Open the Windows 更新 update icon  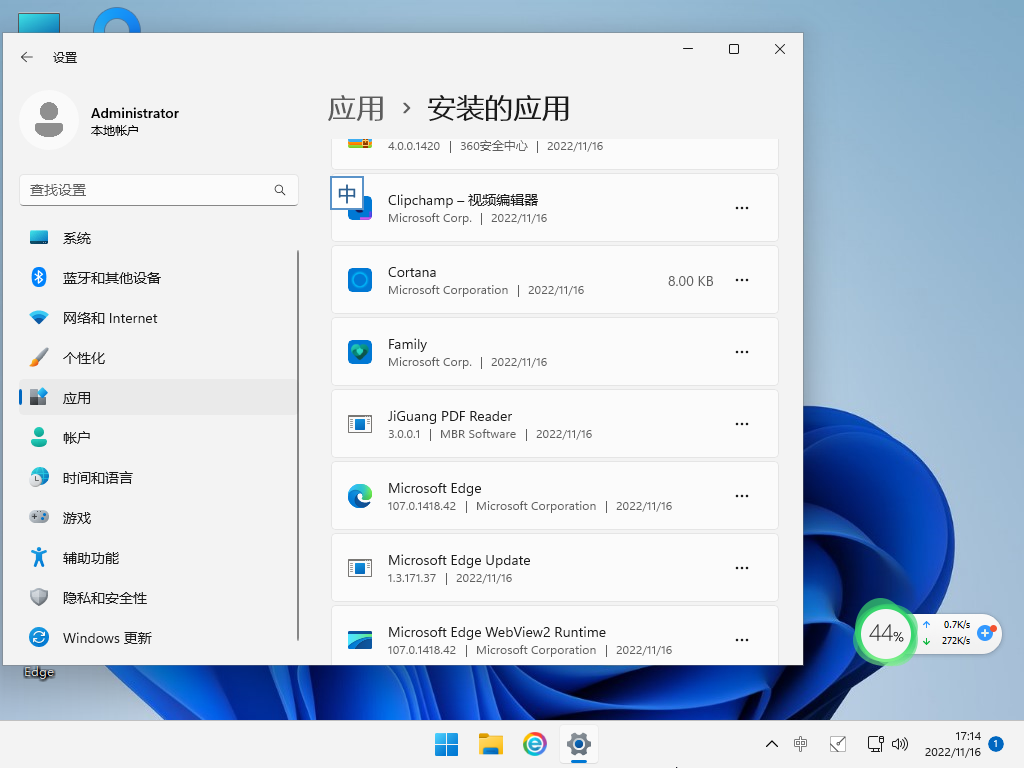[40, 637]
